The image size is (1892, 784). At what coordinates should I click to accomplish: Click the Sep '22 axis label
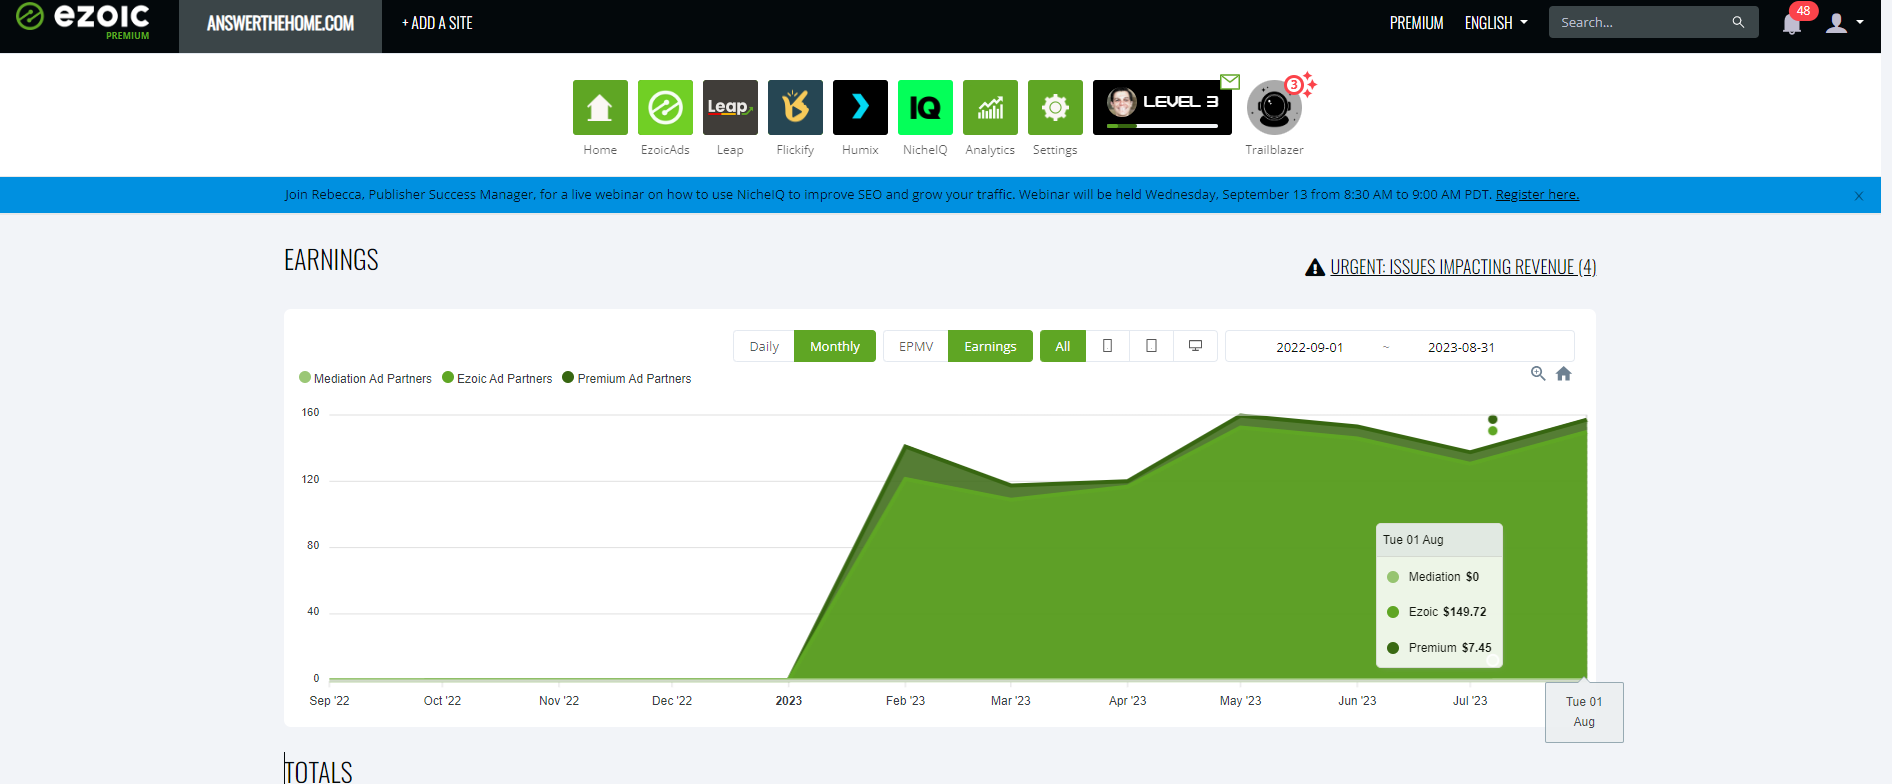[329, 701]
